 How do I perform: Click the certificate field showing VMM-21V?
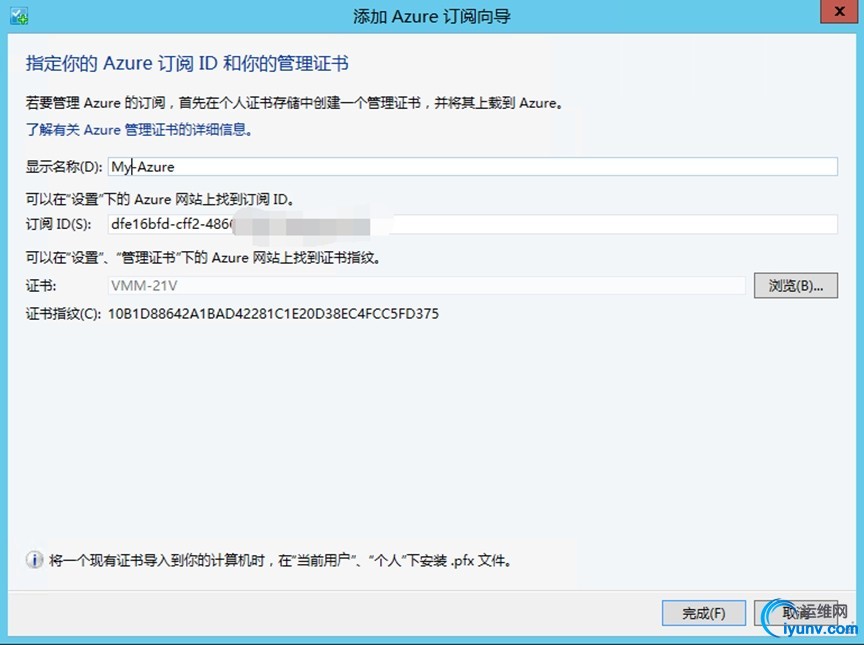(x=426, y=285)
